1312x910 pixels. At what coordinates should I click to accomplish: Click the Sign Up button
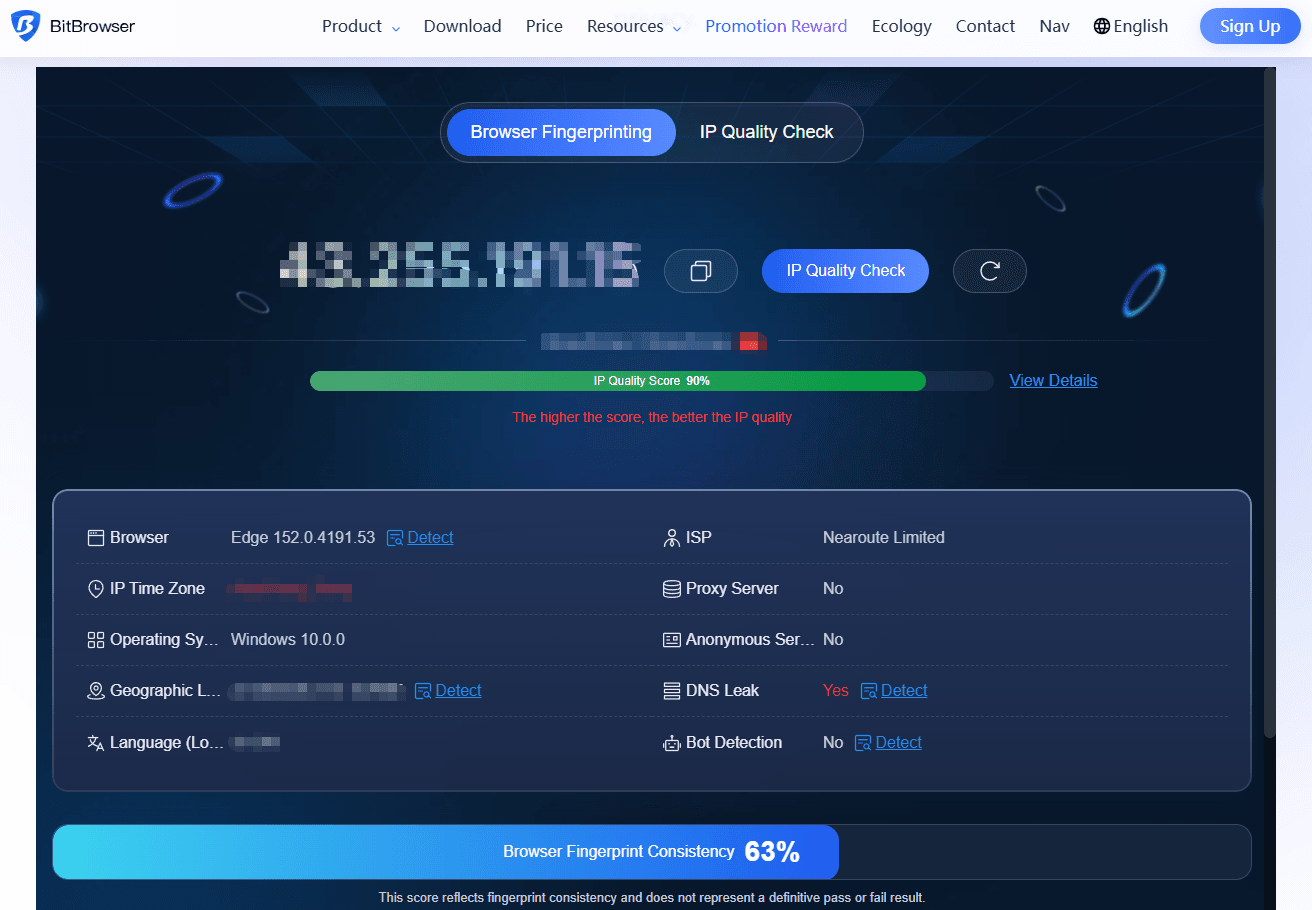1250,26
